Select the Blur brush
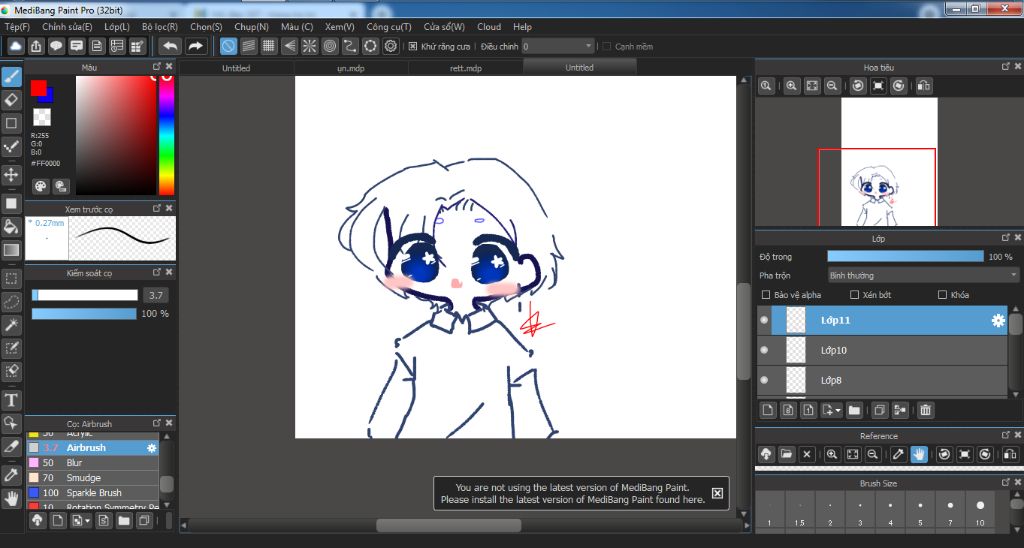 click(92, 462)
